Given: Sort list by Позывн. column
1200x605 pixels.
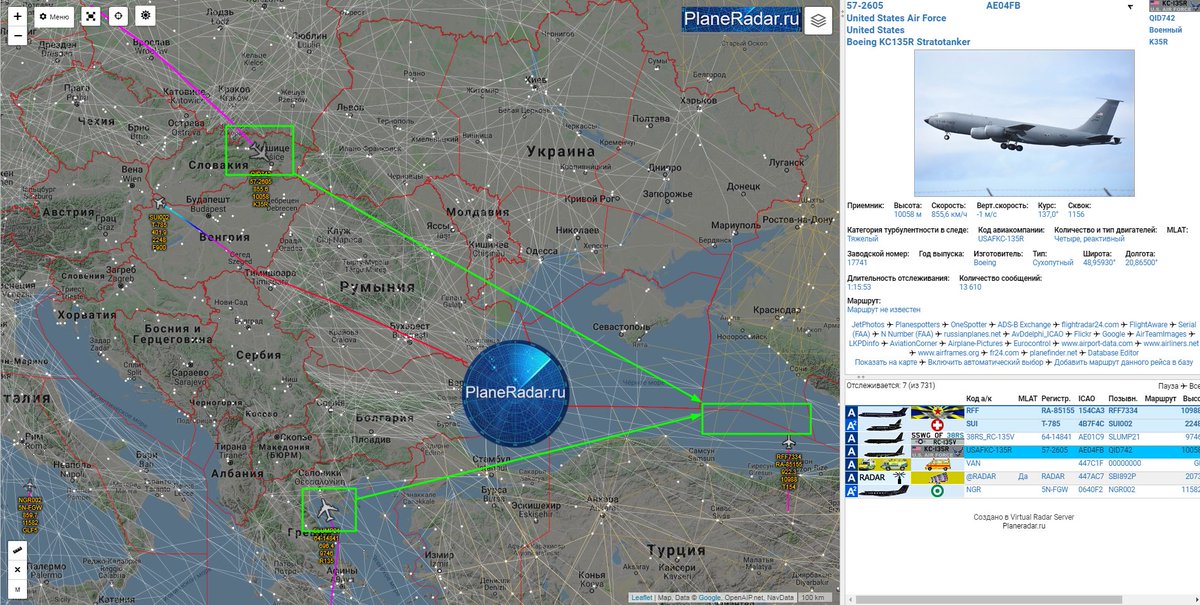Looking at the screenshot, I should coord(1123,399).
